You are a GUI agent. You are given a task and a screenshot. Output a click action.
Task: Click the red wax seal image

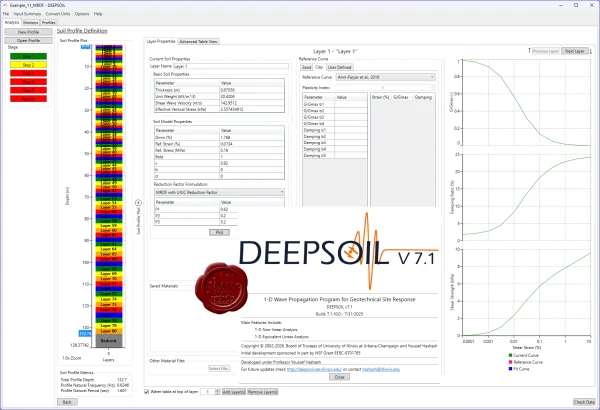(221, 288)
